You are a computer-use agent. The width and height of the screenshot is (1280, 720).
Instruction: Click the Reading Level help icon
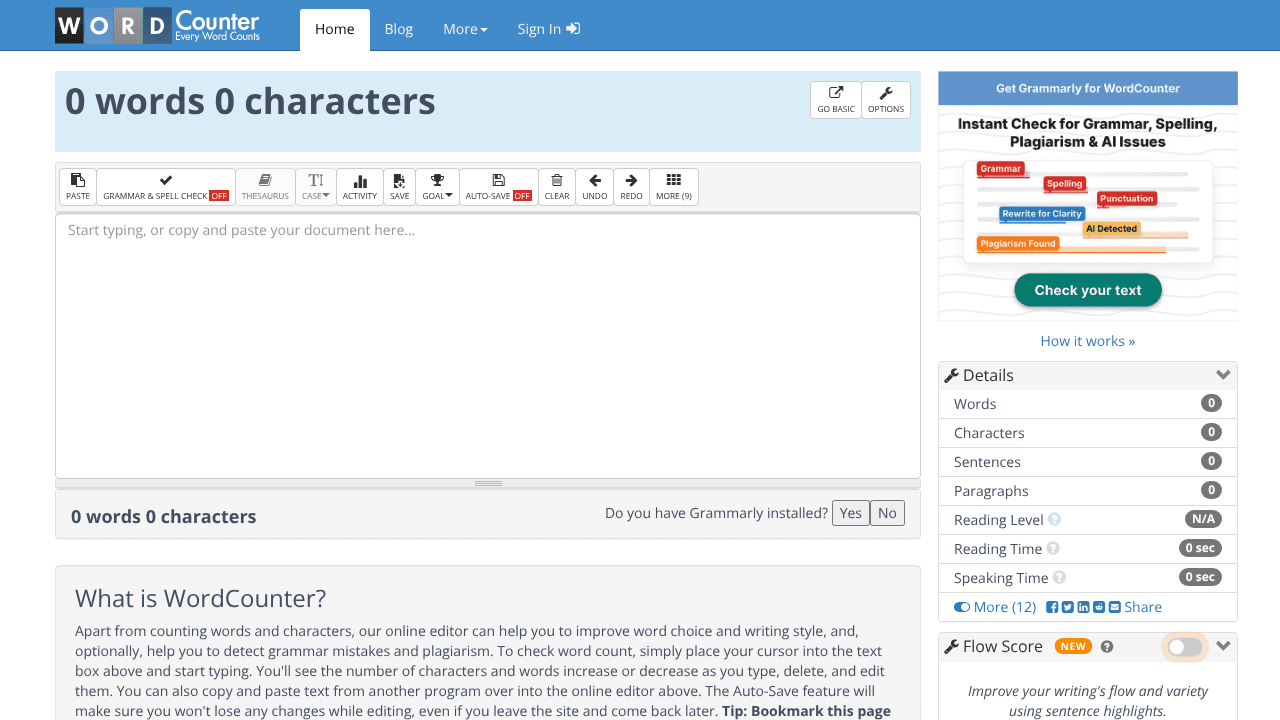[x=1054, y=520]
